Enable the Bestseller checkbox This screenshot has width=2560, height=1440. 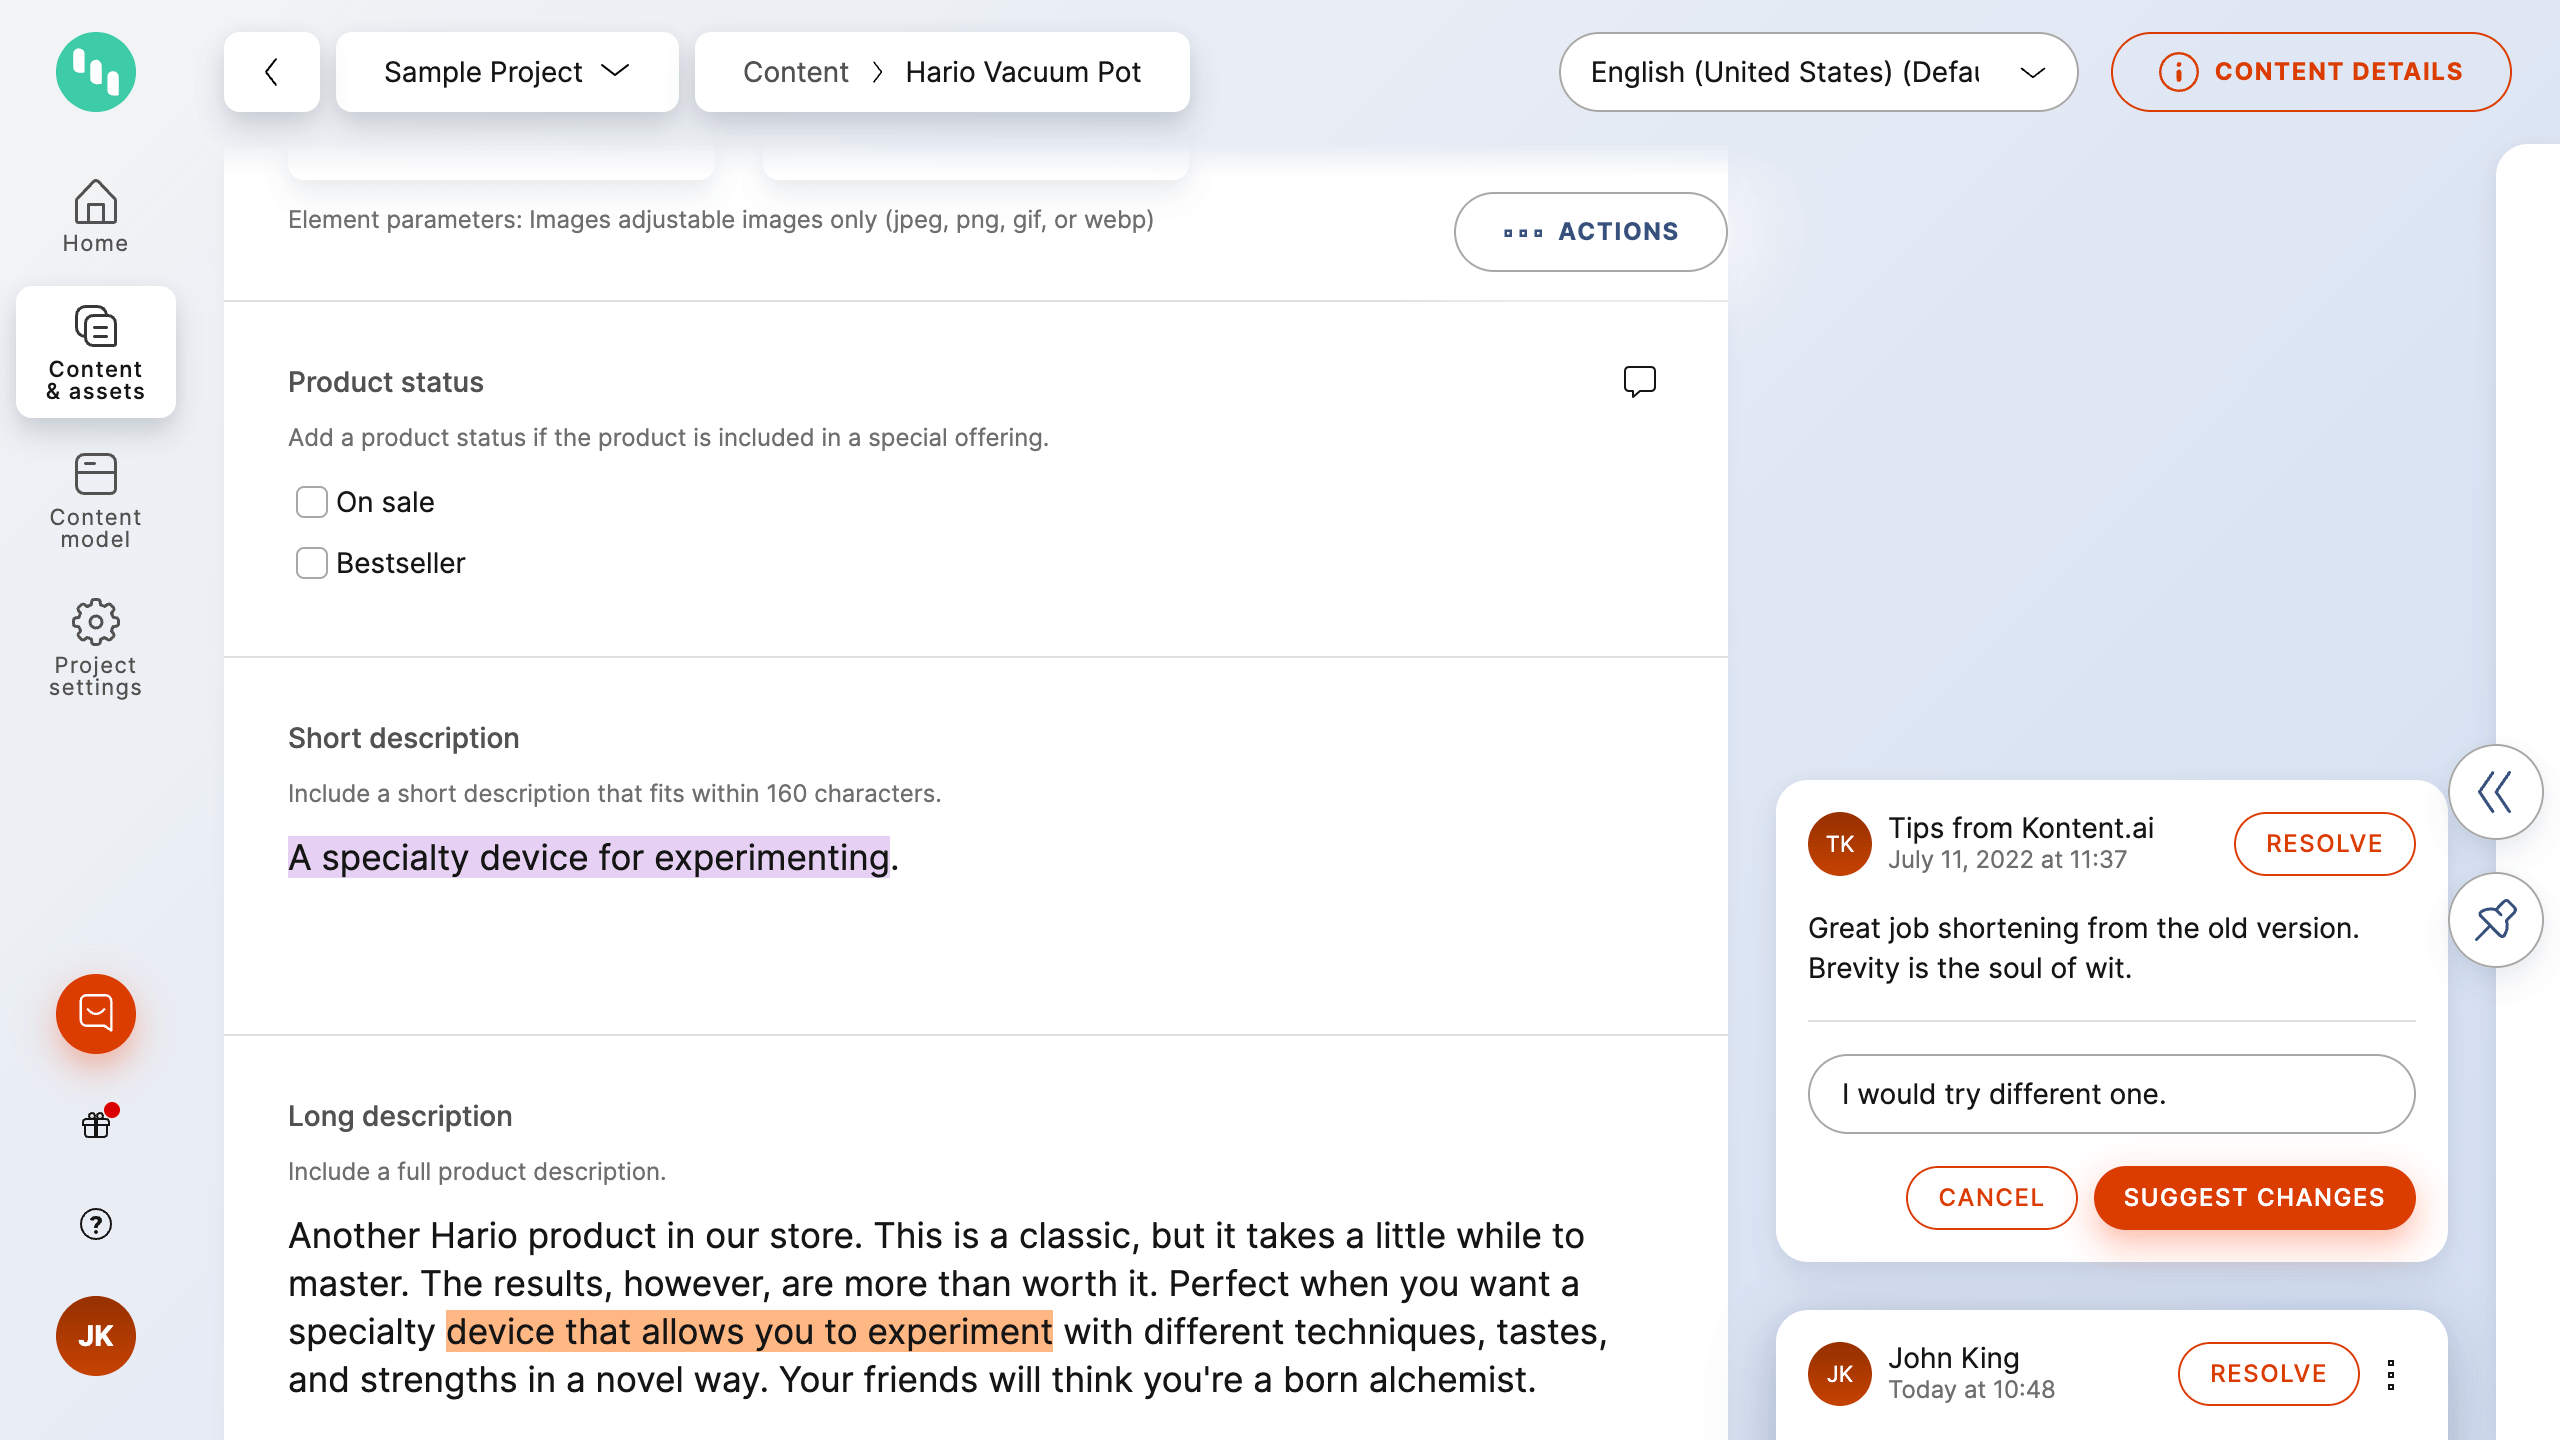[x=311, y=563]
